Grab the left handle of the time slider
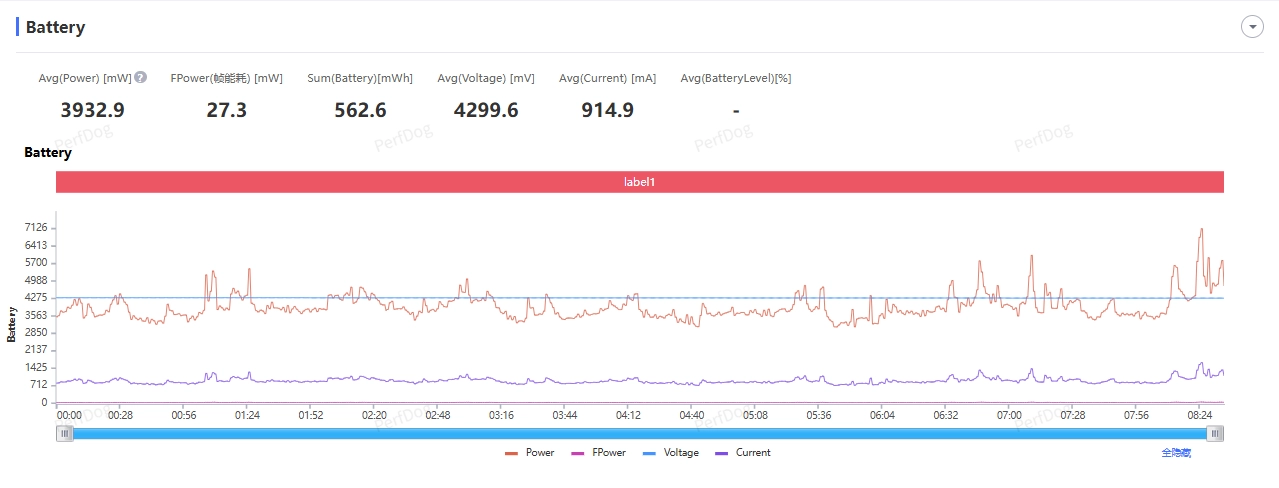This screenshot has width=1279, height=488. coord(65,433)
